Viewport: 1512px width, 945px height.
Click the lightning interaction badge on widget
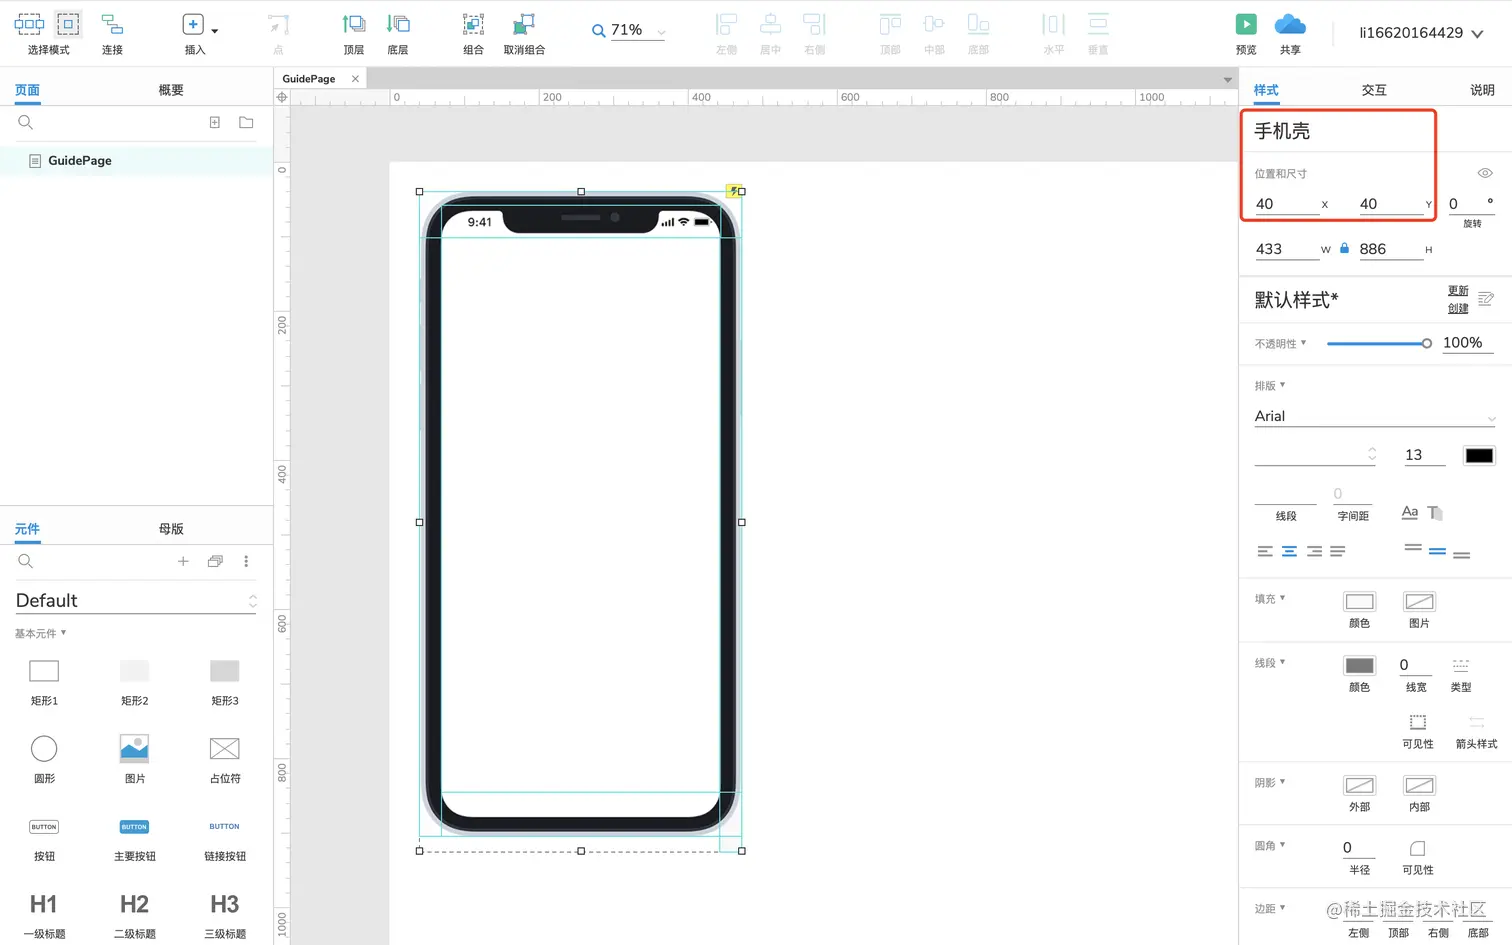click(734, 191)
